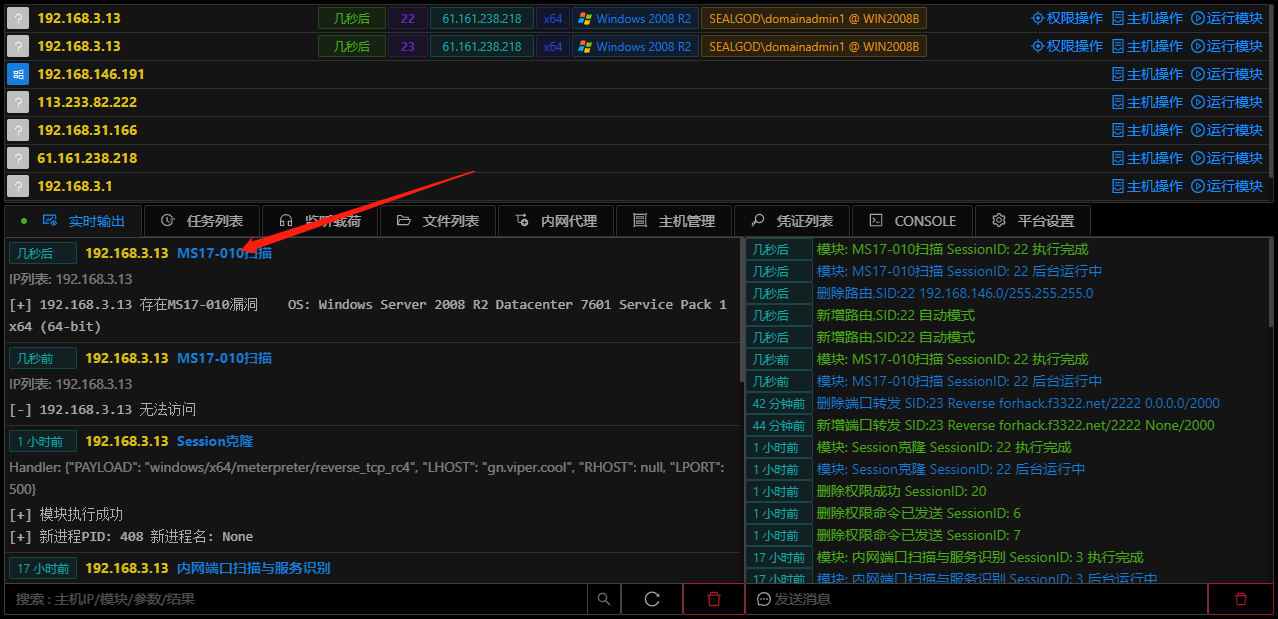Click question-mark icon of session 22 row
This screenshot has height=619, width=1278.
[x=17, y=18]
